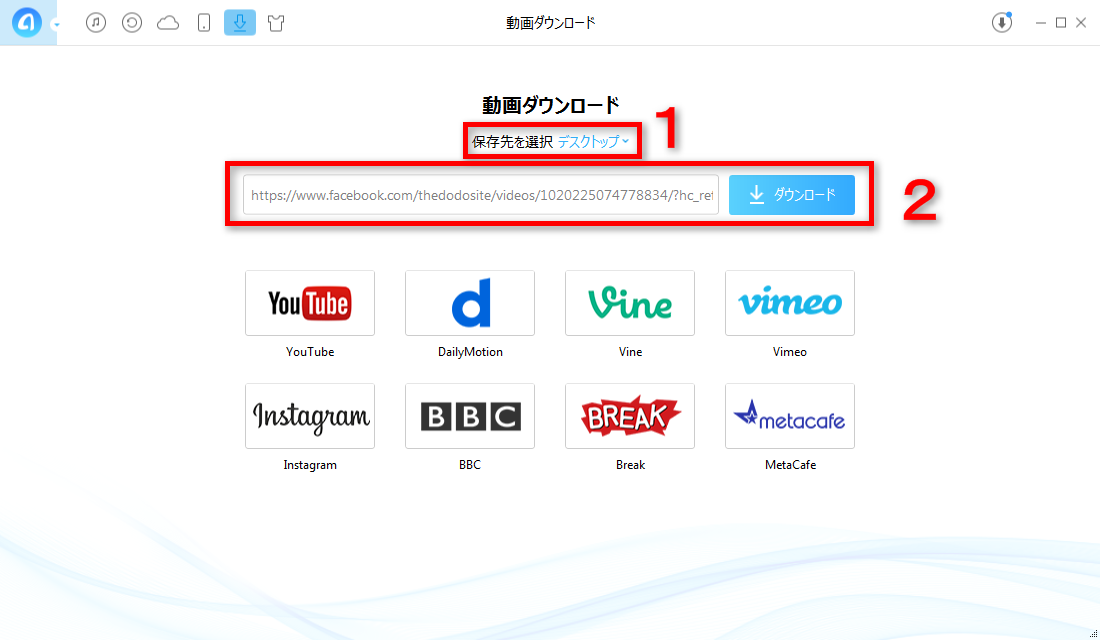
Task: Select the video download toolbar icon
Action: click(240, 22)
